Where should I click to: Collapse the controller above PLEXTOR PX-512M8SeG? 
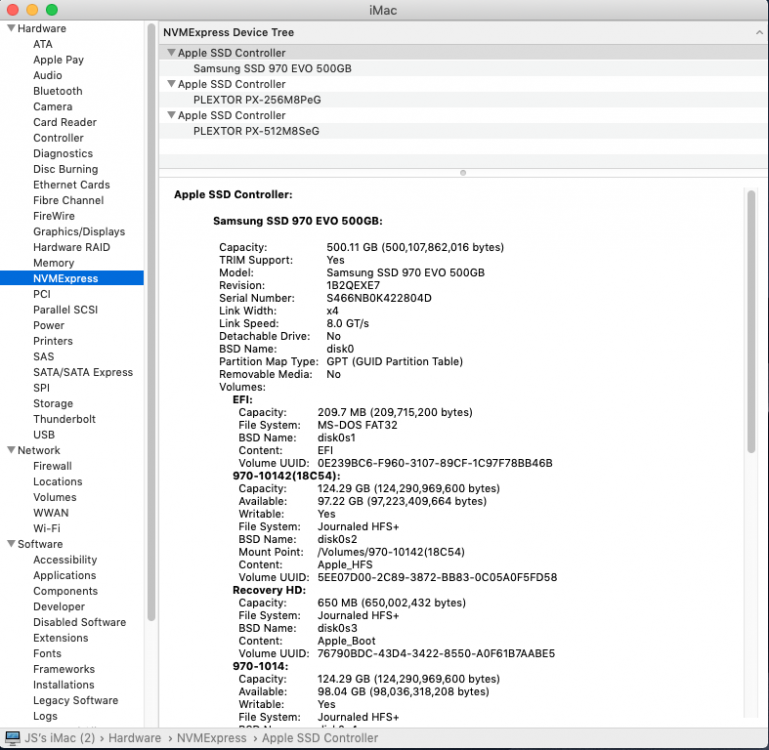coord(171,115)
